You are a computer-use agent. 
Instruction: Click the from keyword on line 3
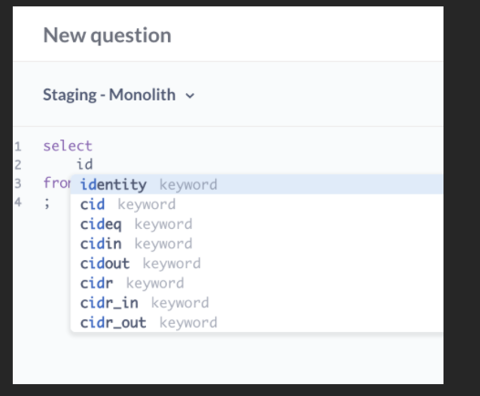pyautogui.click(x=57, y=183)
